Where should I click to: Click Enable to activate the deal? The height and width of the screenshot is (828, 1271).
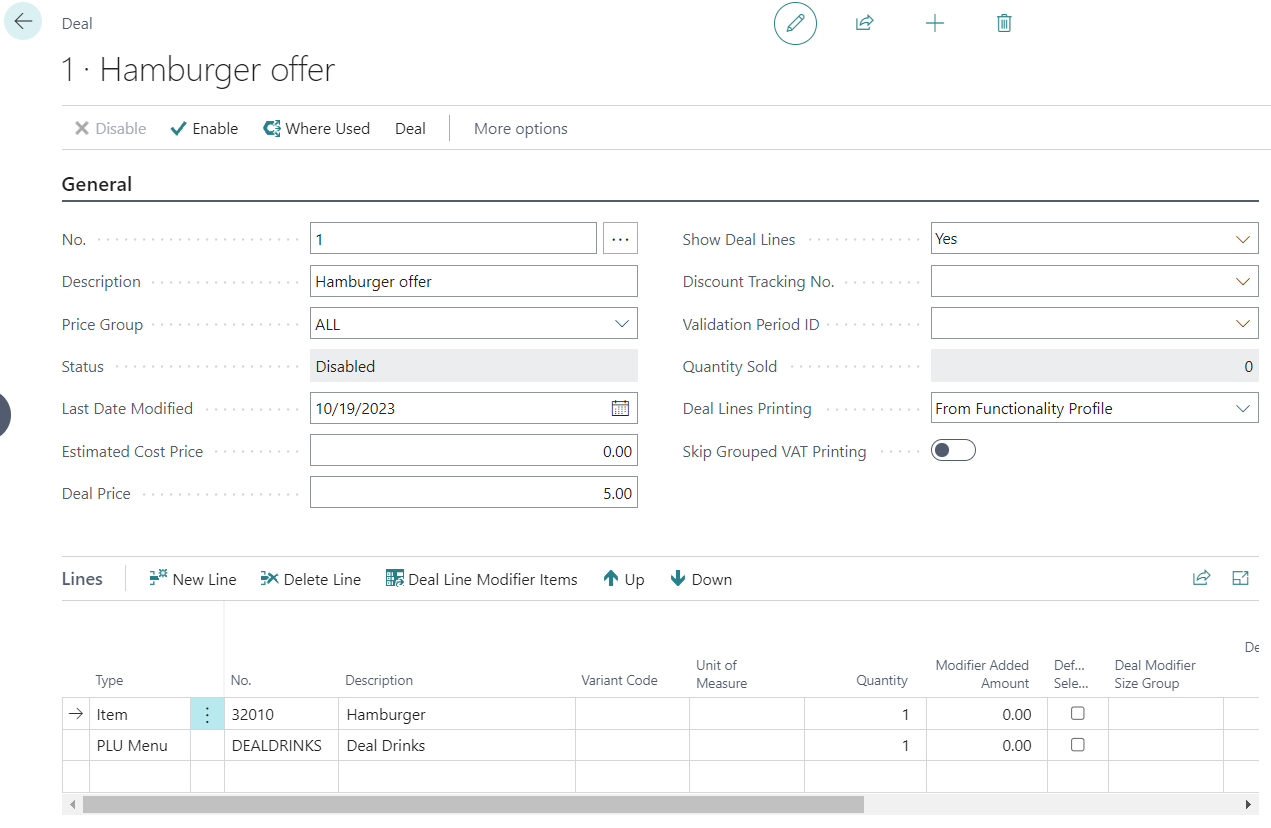point(205,128)
